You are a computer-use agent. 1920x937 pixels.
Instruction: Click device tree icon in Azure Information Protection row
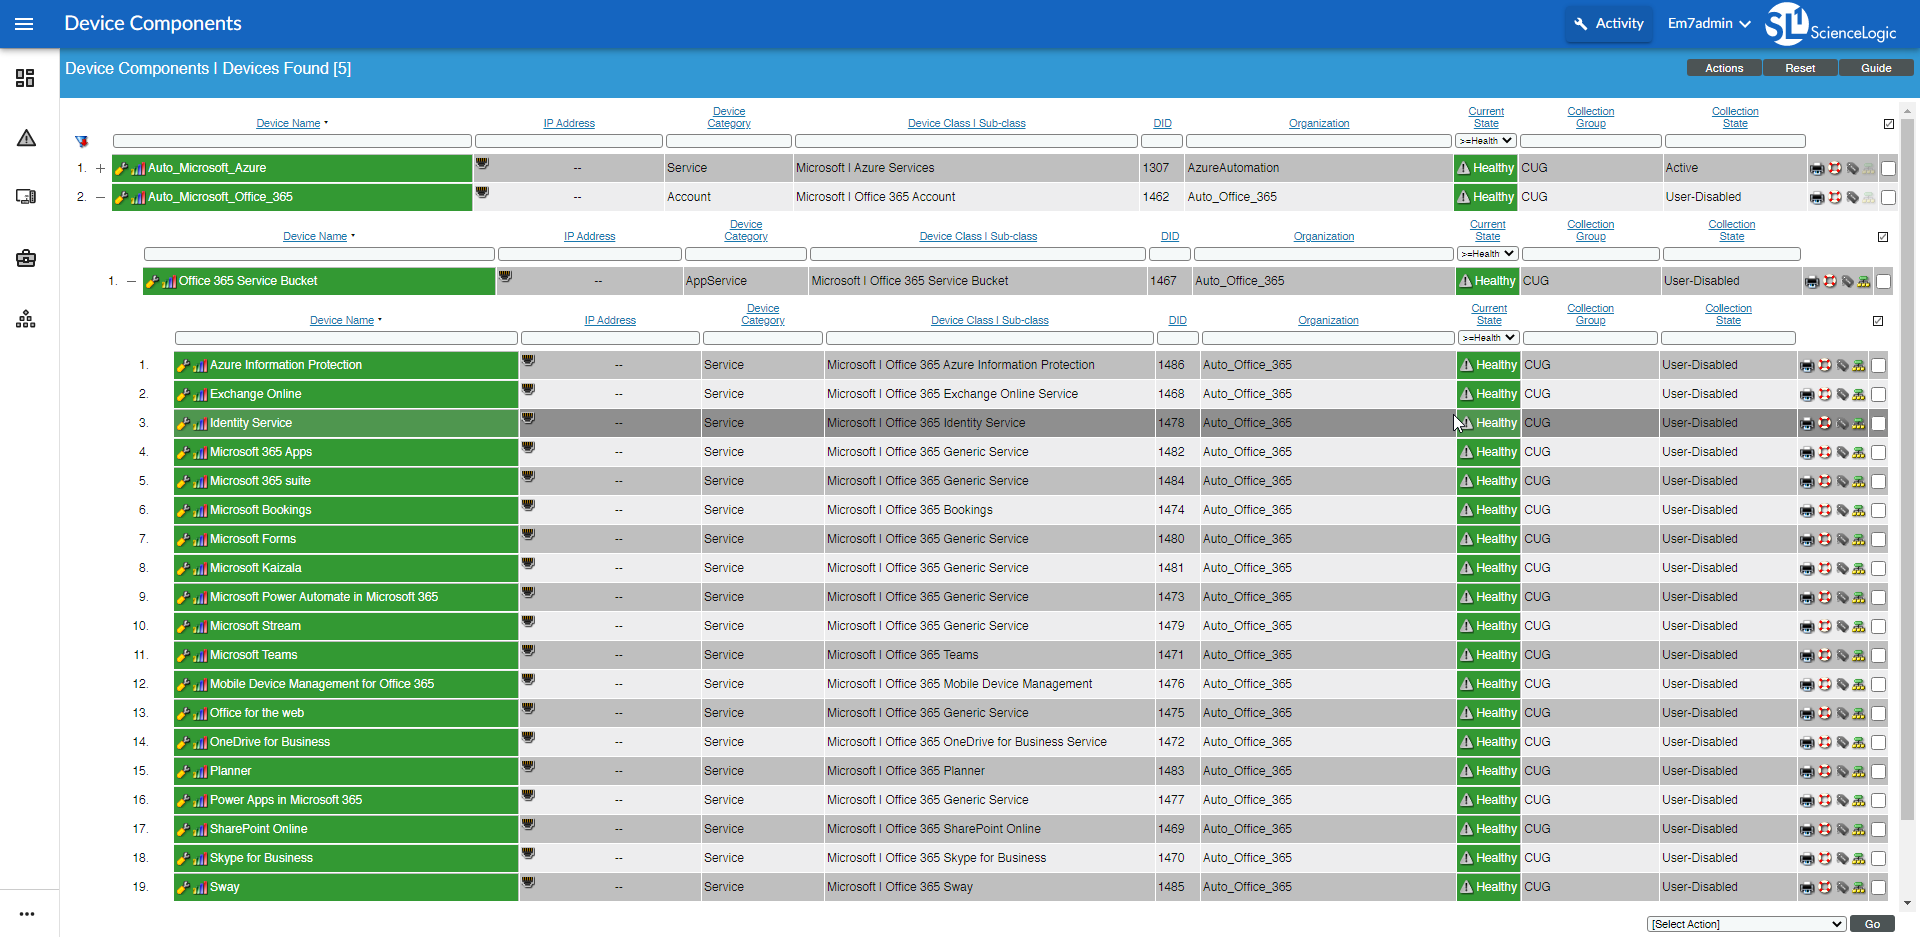pyautogui.click(x=1859, y=366)
